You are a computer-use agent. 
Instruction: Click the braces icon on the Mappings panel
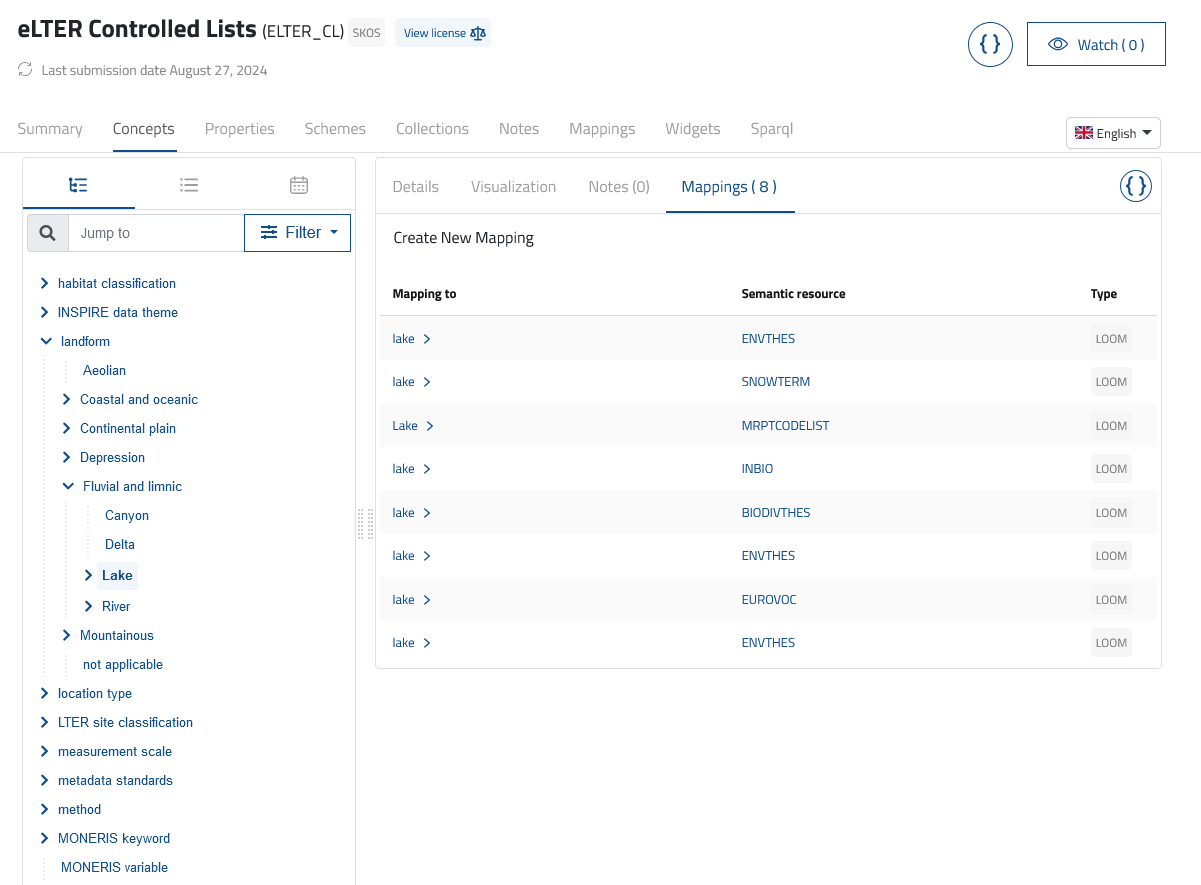click(x=1135, y=185)
